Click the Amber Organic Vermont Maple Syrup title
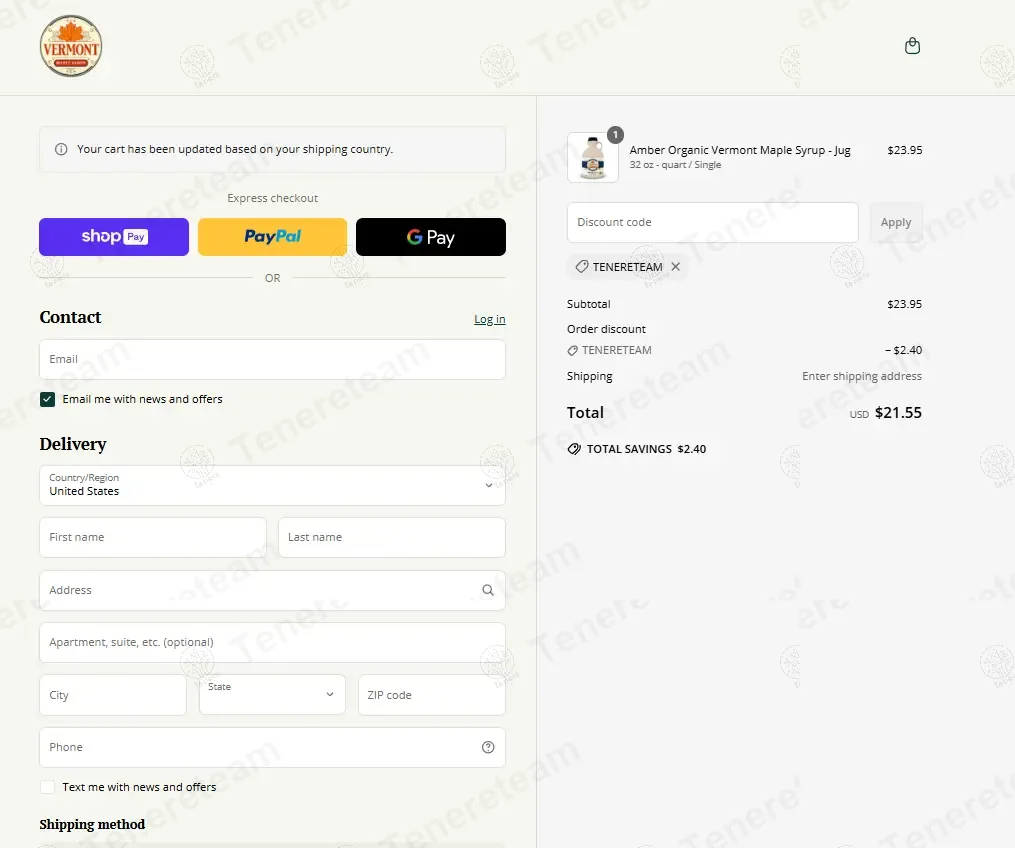Viewport: 1015px width, 848px height. tap(740, 150)
